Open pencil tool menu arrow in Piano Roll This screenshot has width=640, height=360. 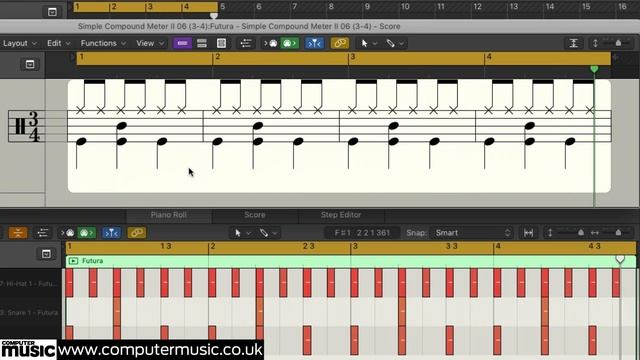[x=275, y=233]
